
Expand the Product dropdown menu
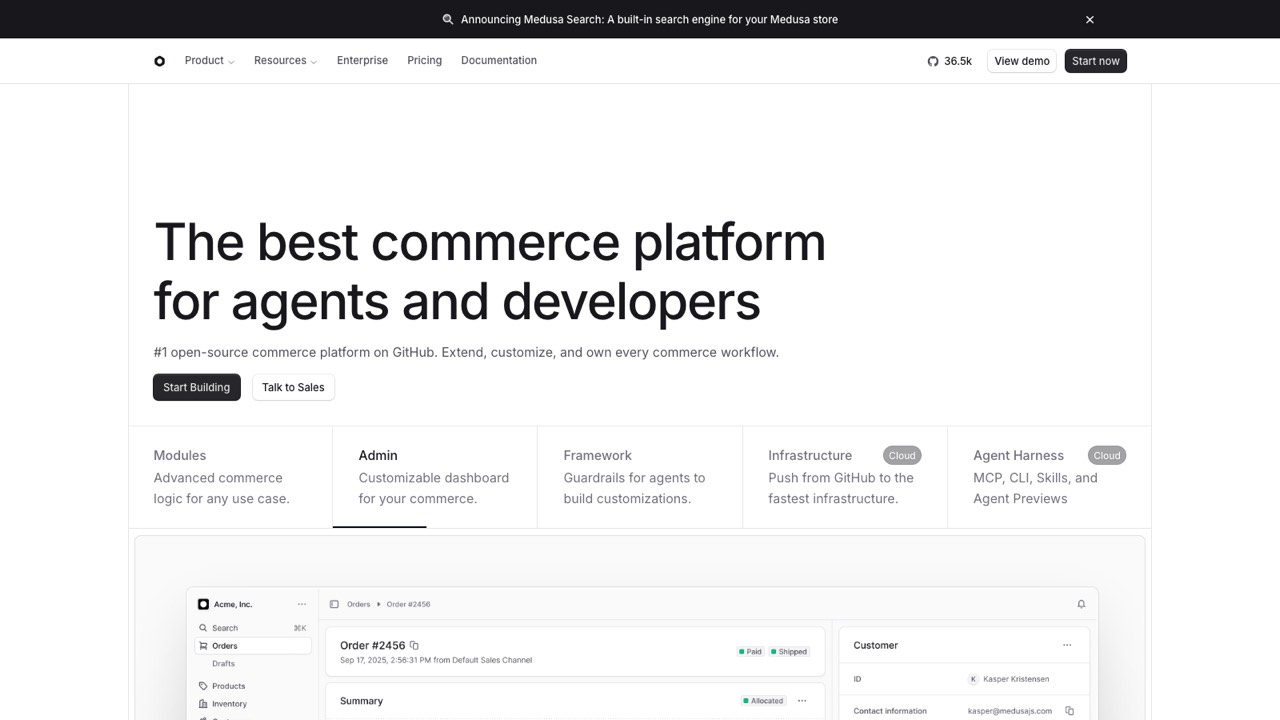coord(210,61)
